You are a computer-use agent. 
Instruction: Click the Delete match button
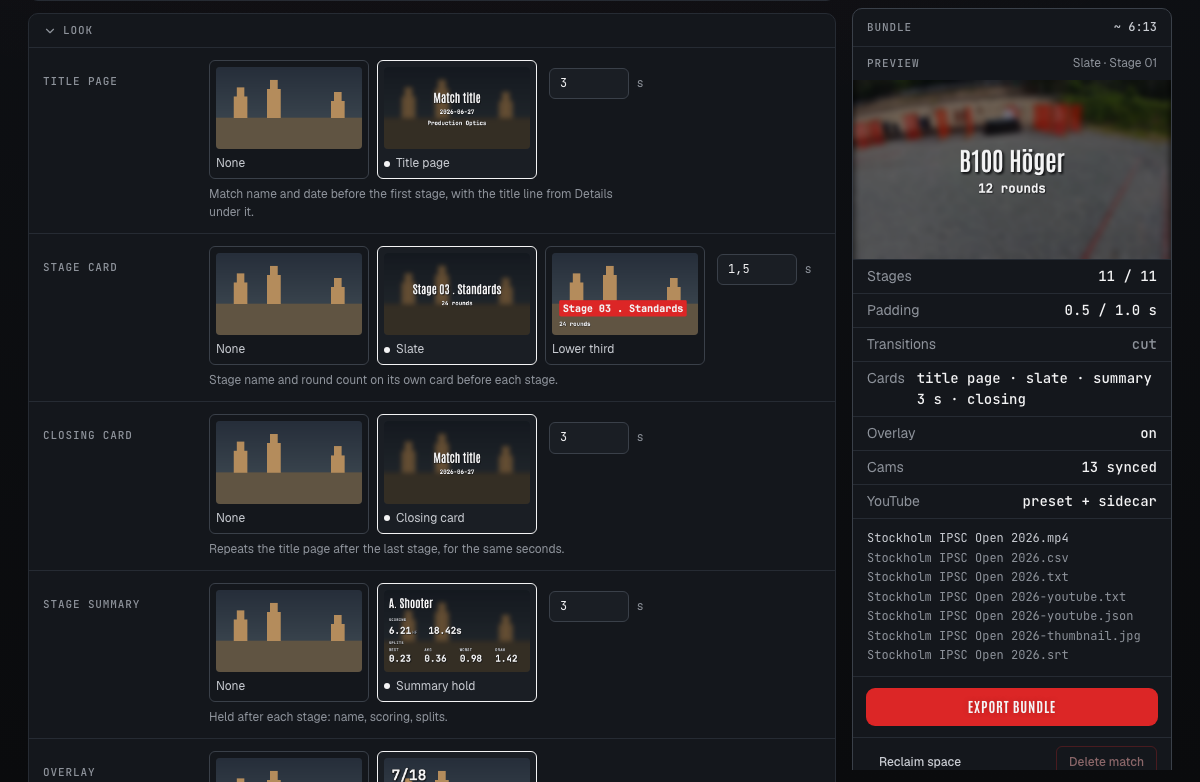pos(1106,762)
